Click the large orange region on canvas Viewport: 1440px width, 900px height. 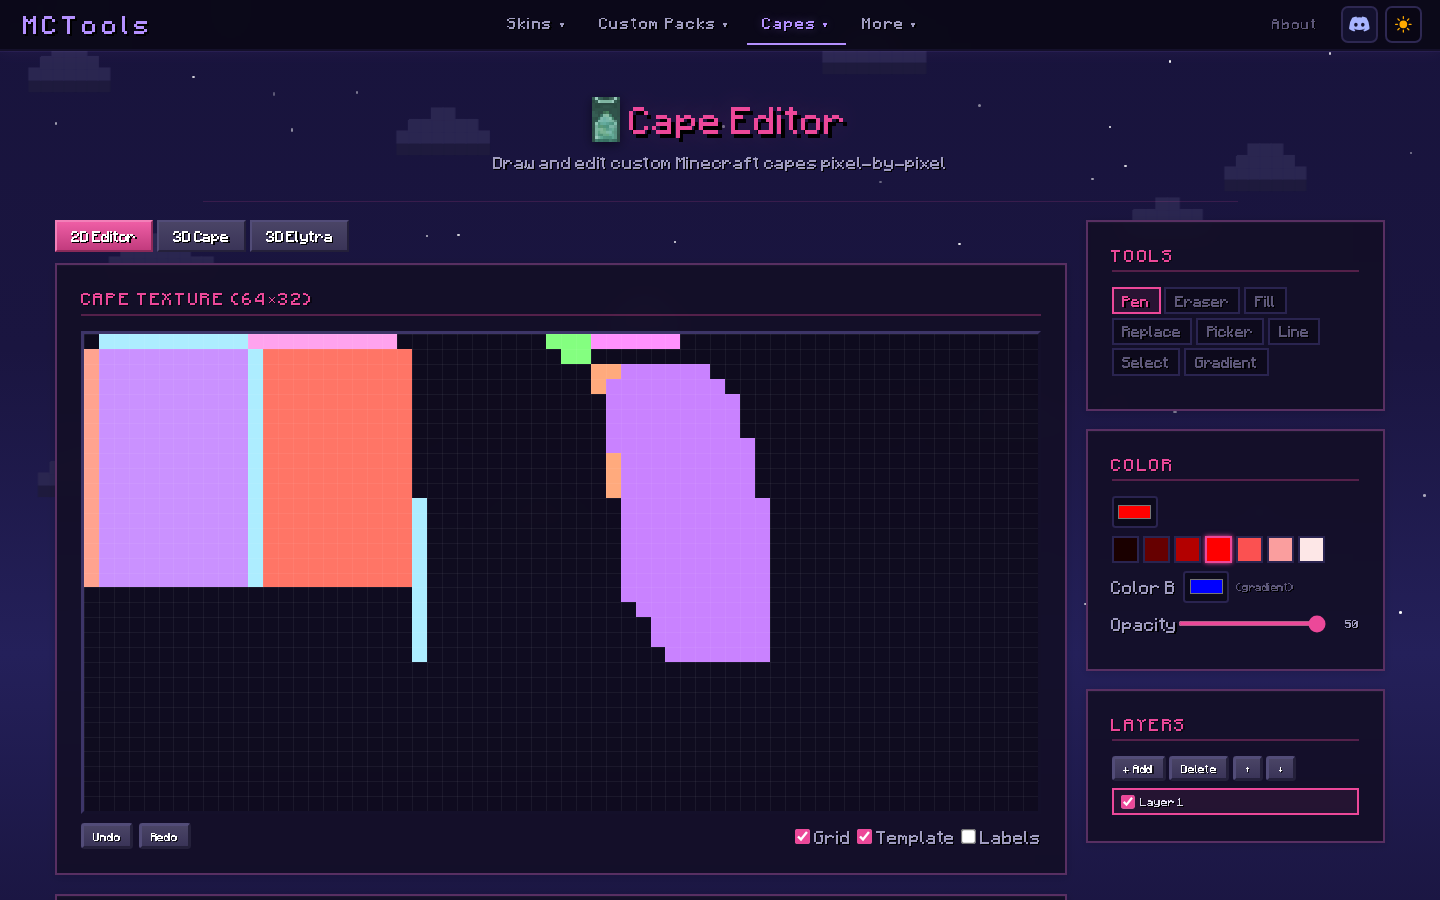click(x=337, y=468)
